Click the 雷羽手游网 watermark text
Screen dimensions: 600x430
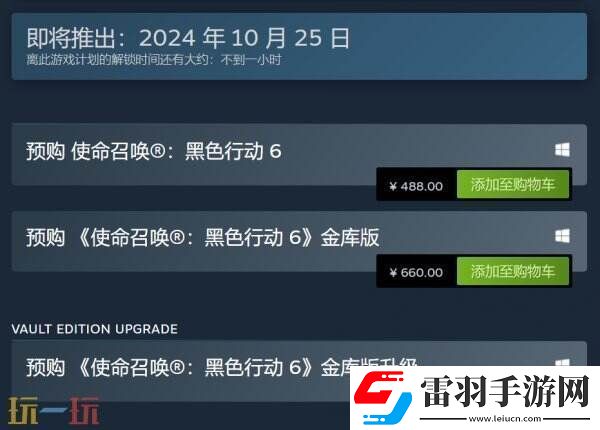point(506,392)
